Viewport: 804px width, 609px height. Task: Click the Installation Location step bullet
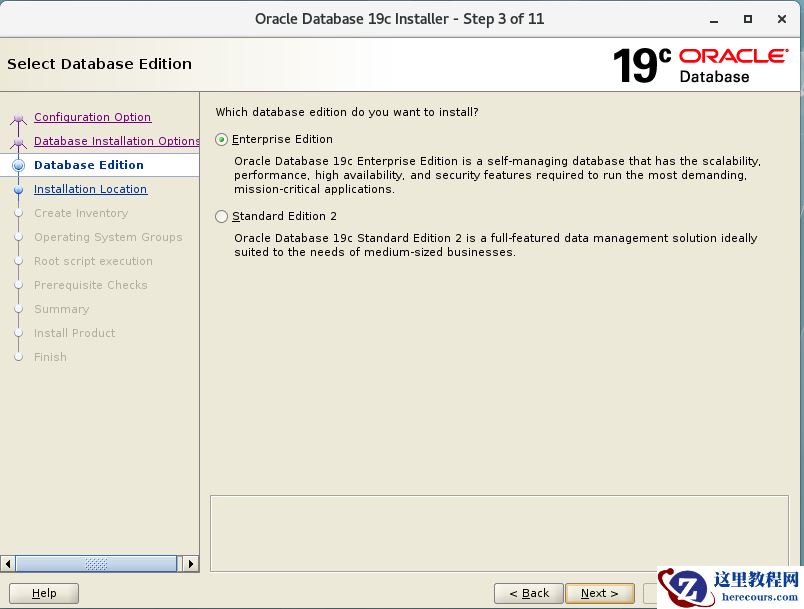(18, 190)
